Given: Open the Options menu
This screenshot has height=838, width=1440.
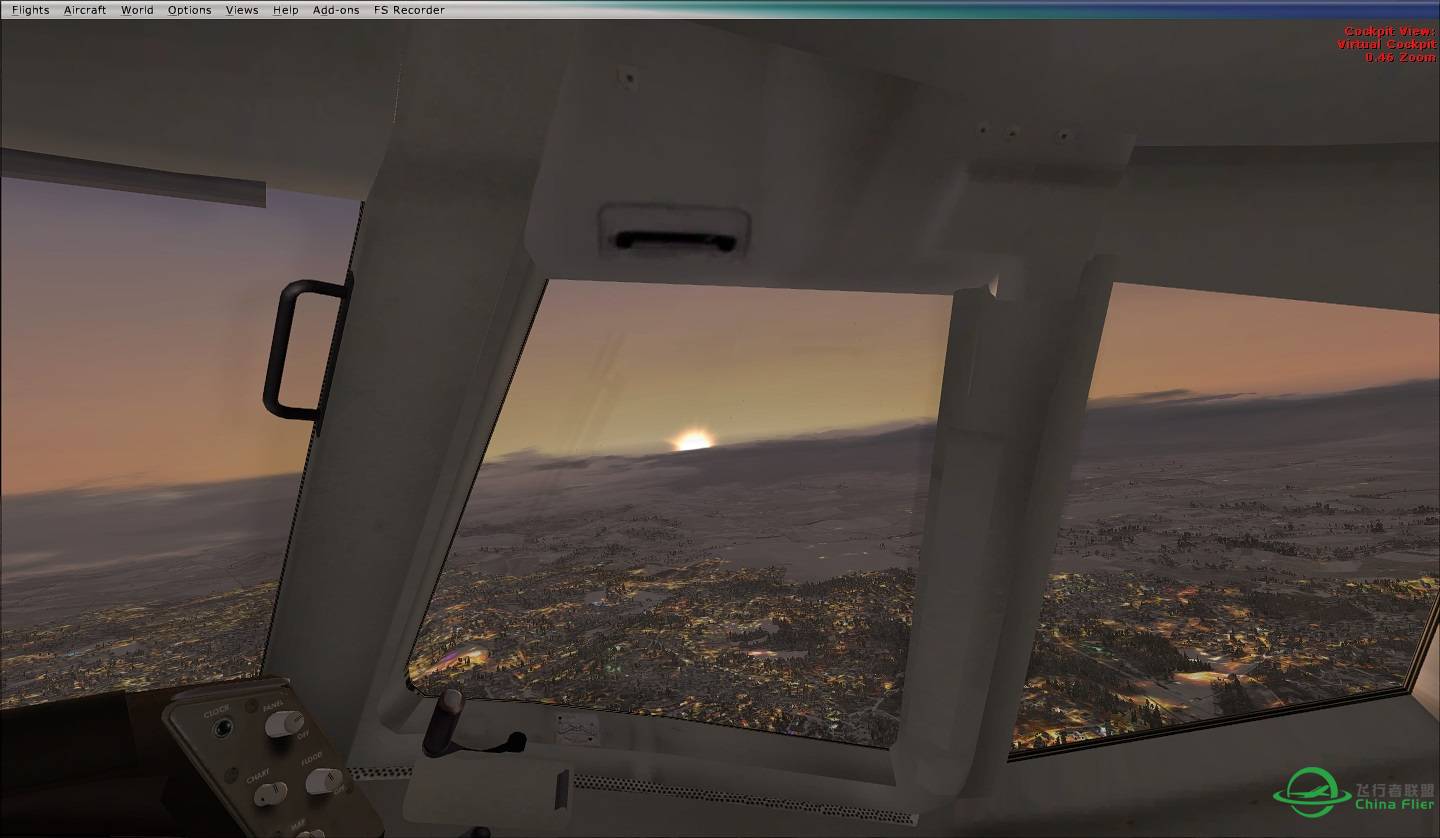Looking at the screenshot, I should click(189, 10).
